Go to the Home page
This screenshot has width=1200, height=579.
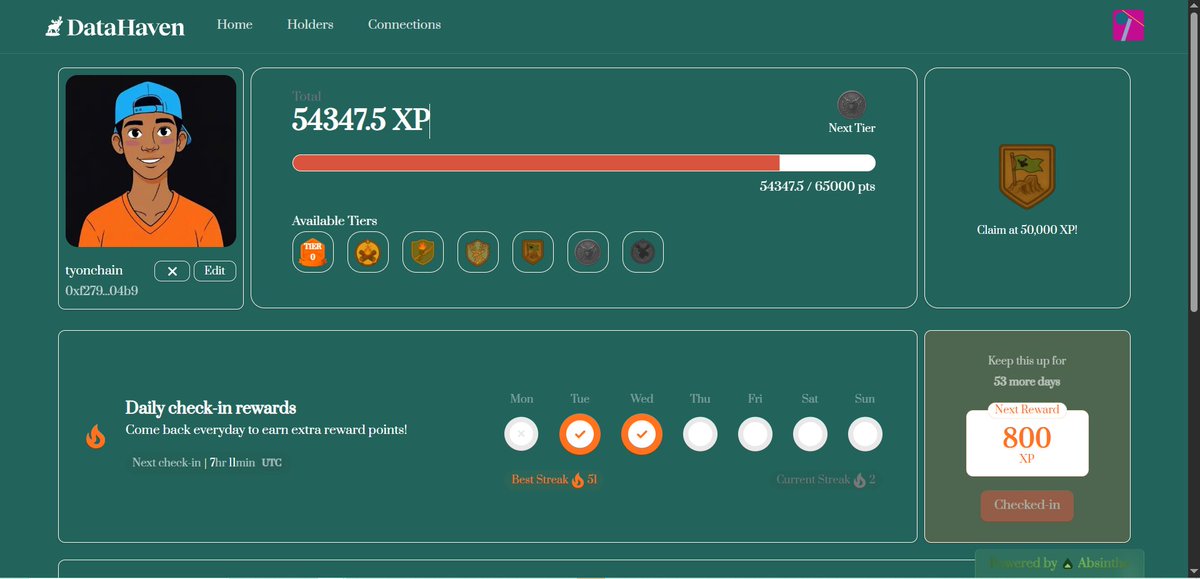click(235, 24)
